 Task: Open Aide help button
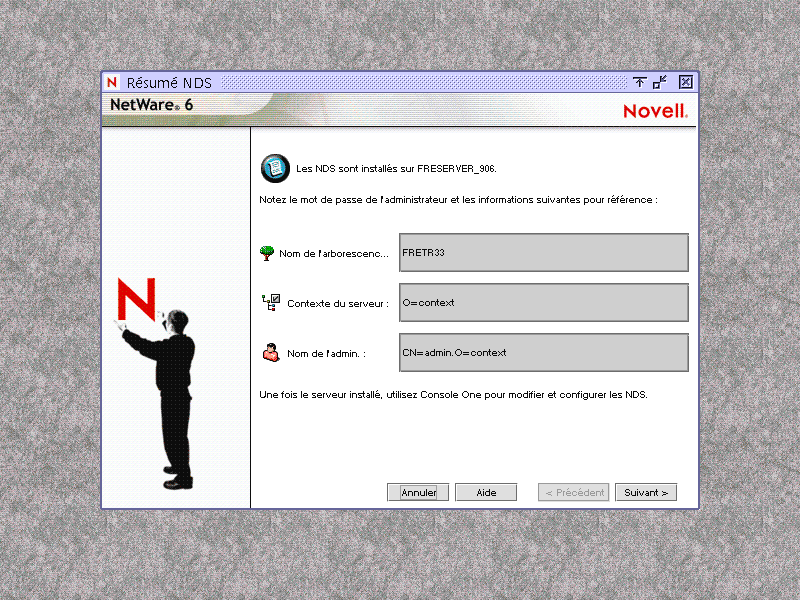coord(486,492)
